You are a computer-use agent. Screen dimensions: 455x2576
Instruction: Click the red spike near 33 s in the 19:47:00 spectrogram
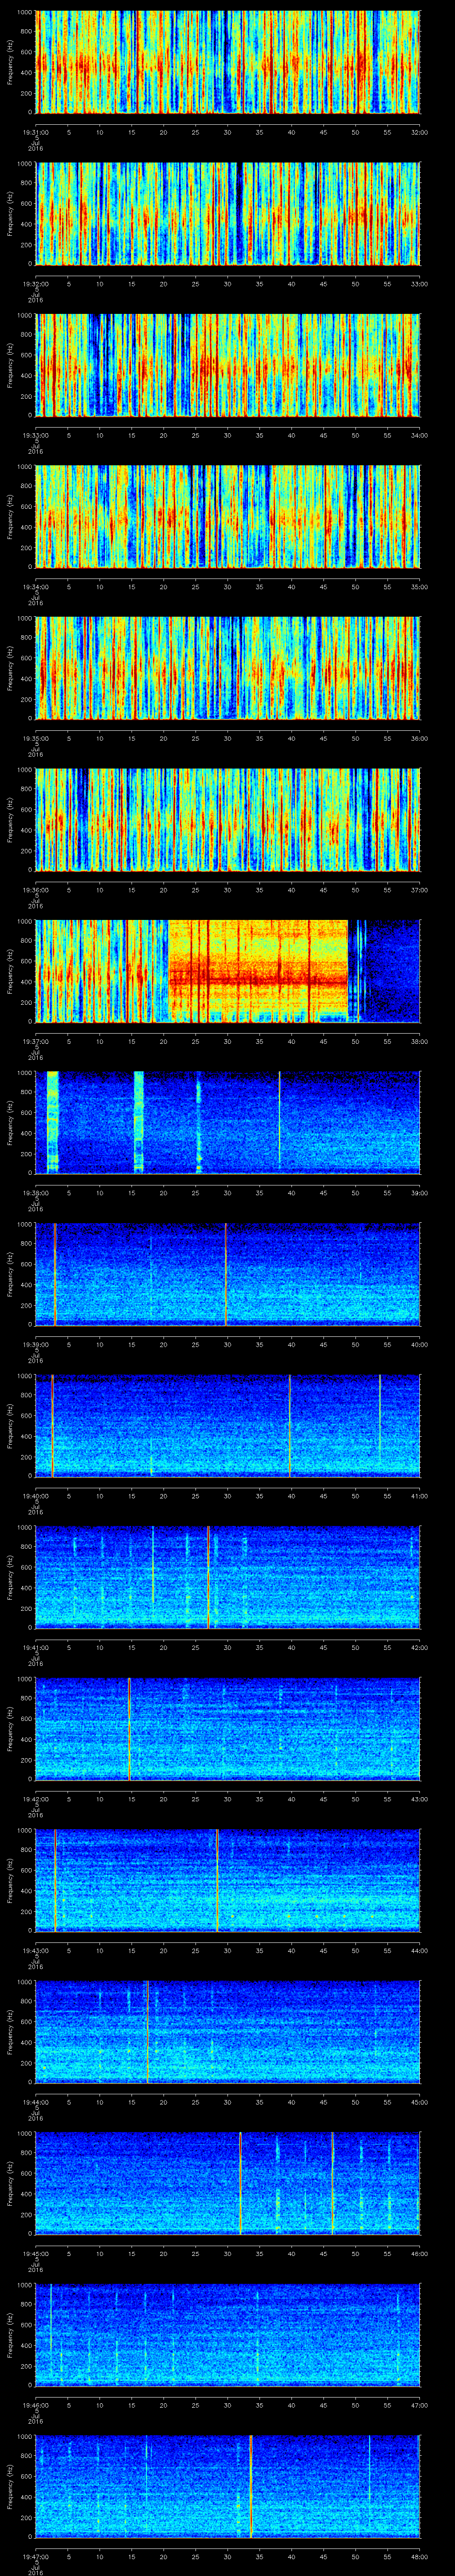coord(250,2486)
